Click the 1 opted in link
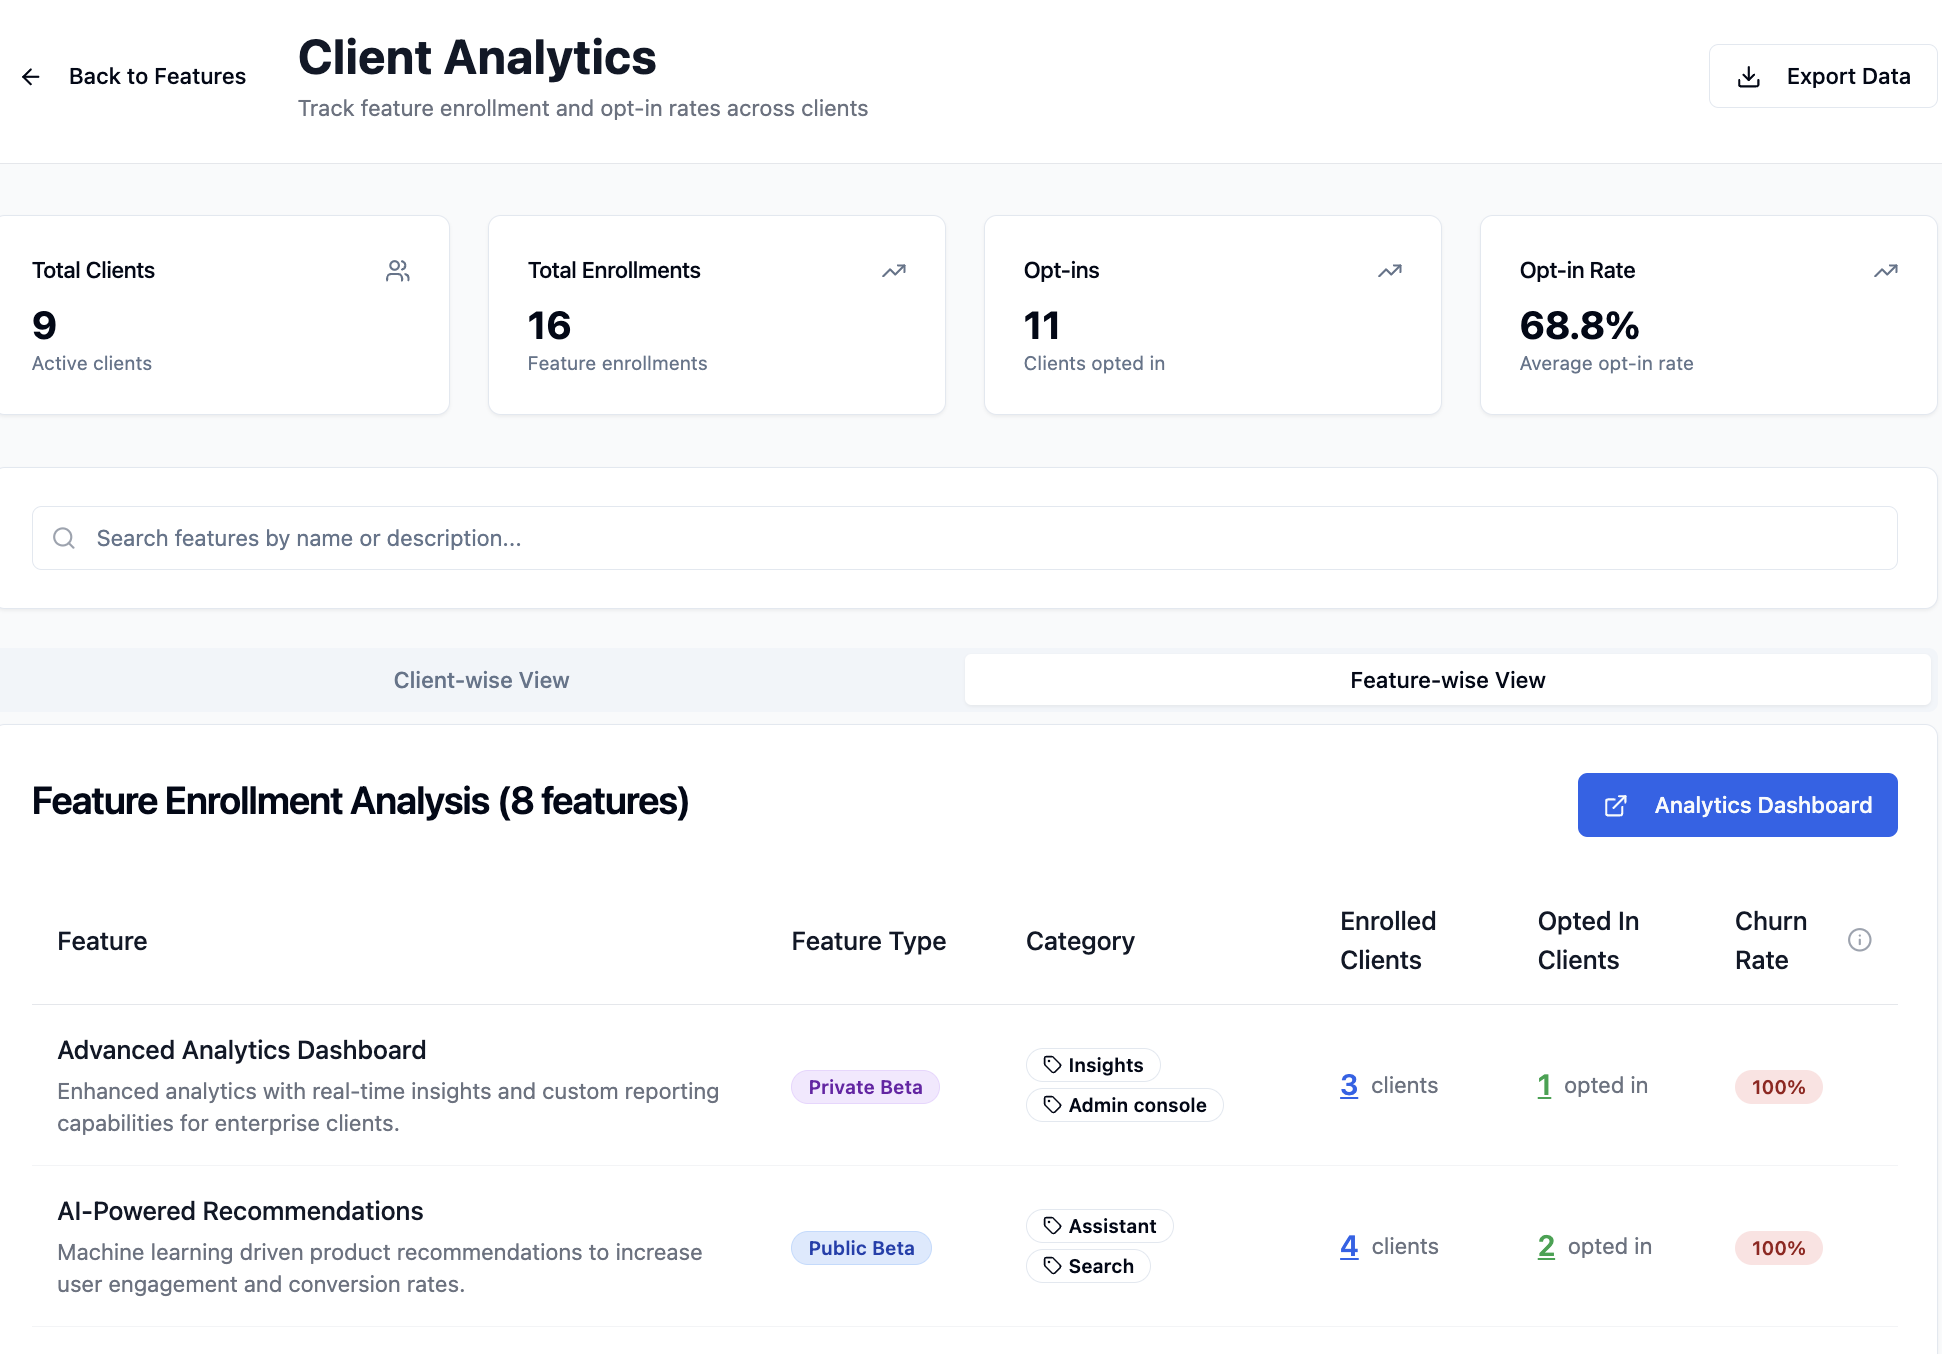This screenshot has width=1942, height=1354. point(1544,1086)
